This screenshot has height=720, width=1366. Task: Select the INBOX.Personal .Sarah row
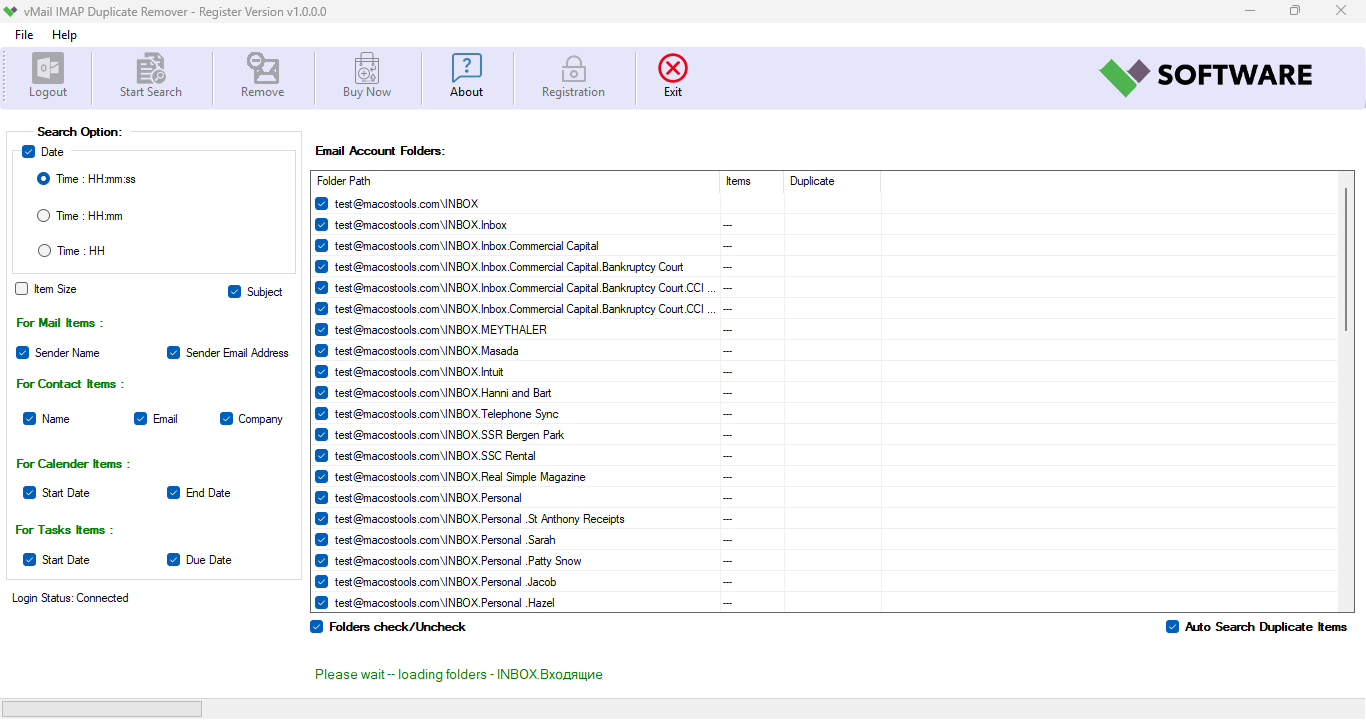(x=824, y=540)
